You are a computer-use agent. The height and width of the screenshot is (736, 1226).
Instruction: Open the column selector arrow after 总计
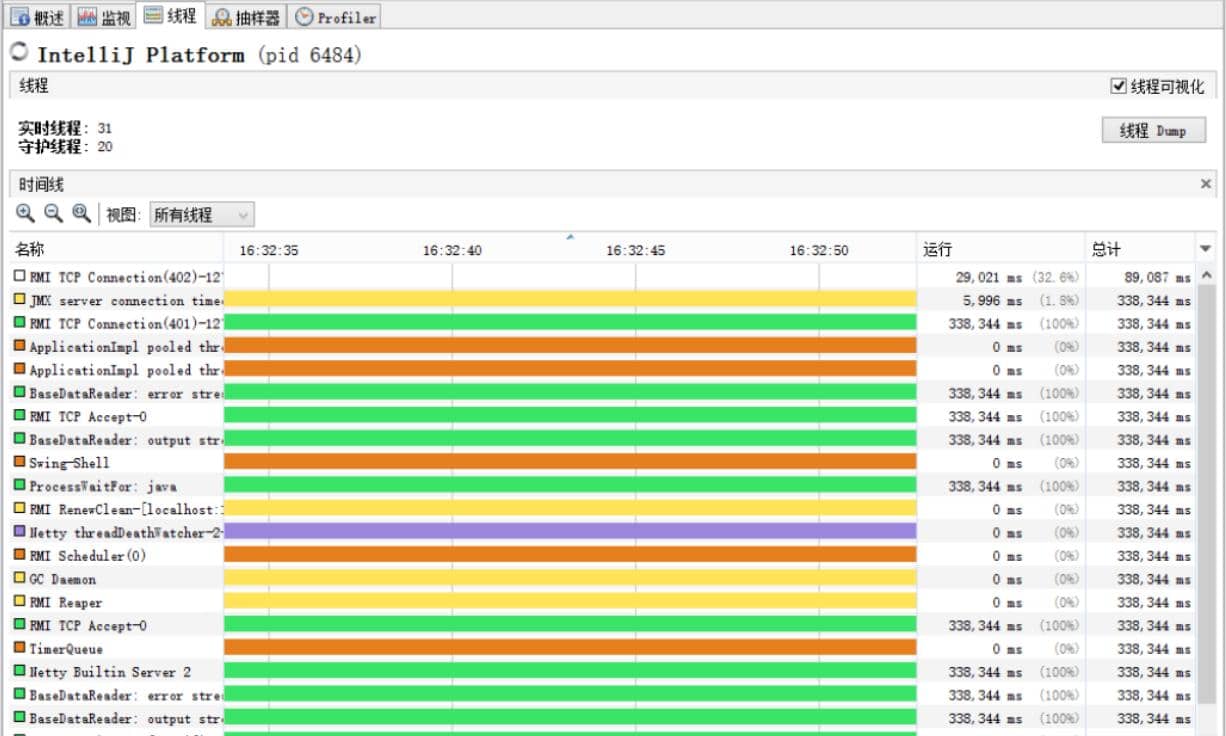(1205, 249)
